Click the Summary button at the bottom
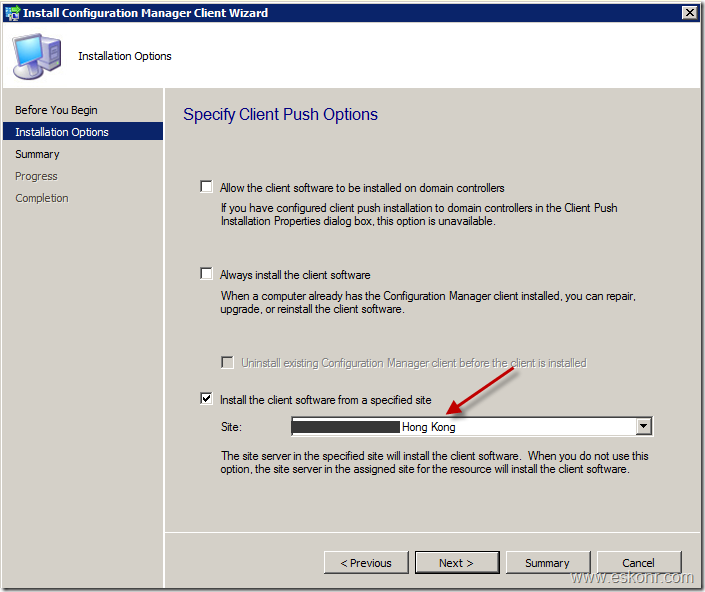This screenshot has width=705, height=592. point(547,563)
